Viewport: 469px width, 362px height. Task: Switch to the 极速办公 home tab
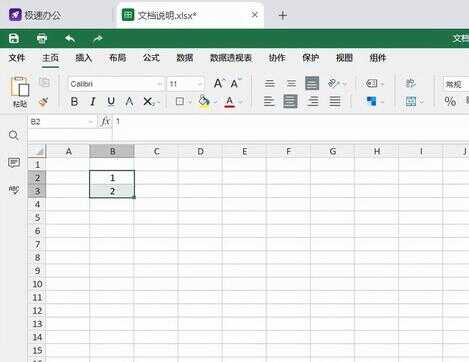pyautogui.click(x=35, y=15)
